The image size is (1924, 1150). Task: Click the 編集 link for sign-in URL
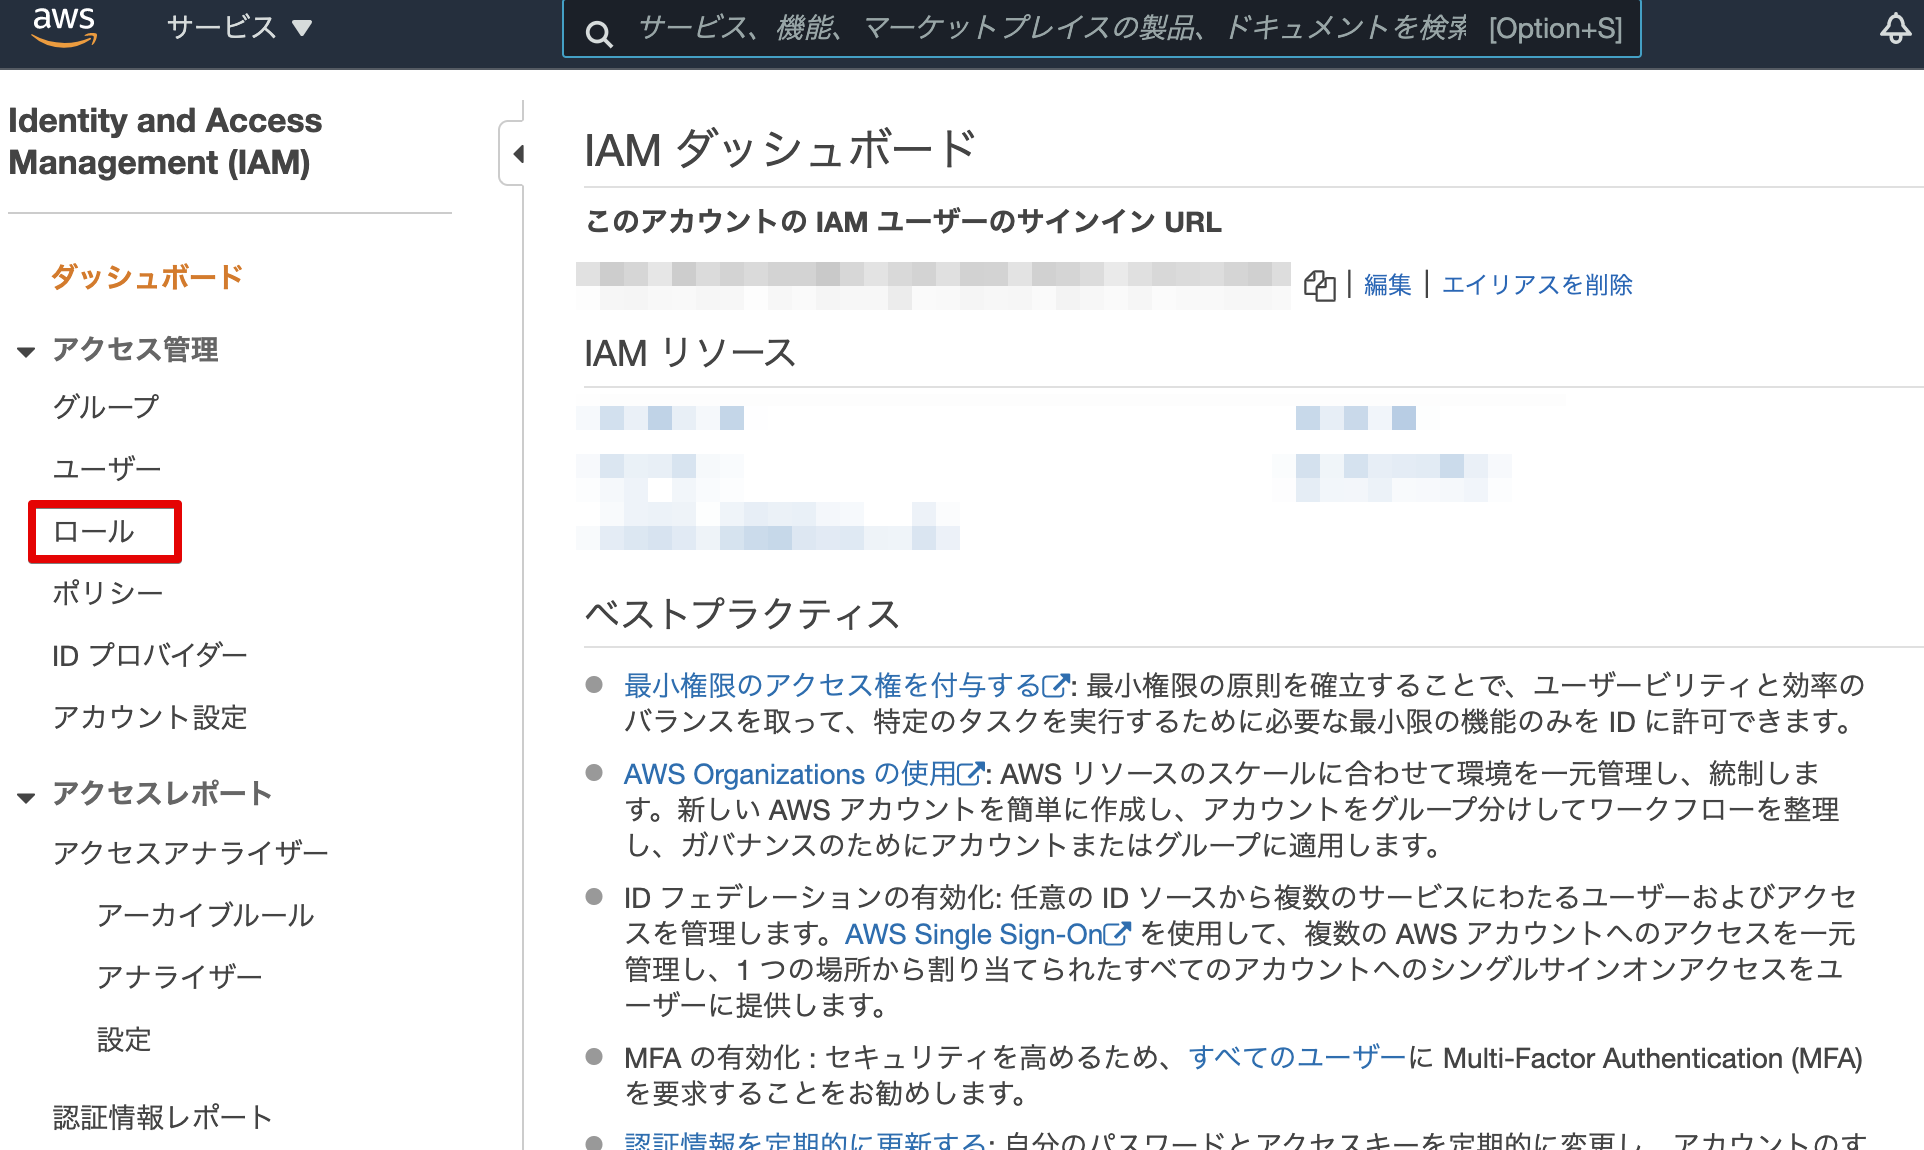pos(1387,285)
